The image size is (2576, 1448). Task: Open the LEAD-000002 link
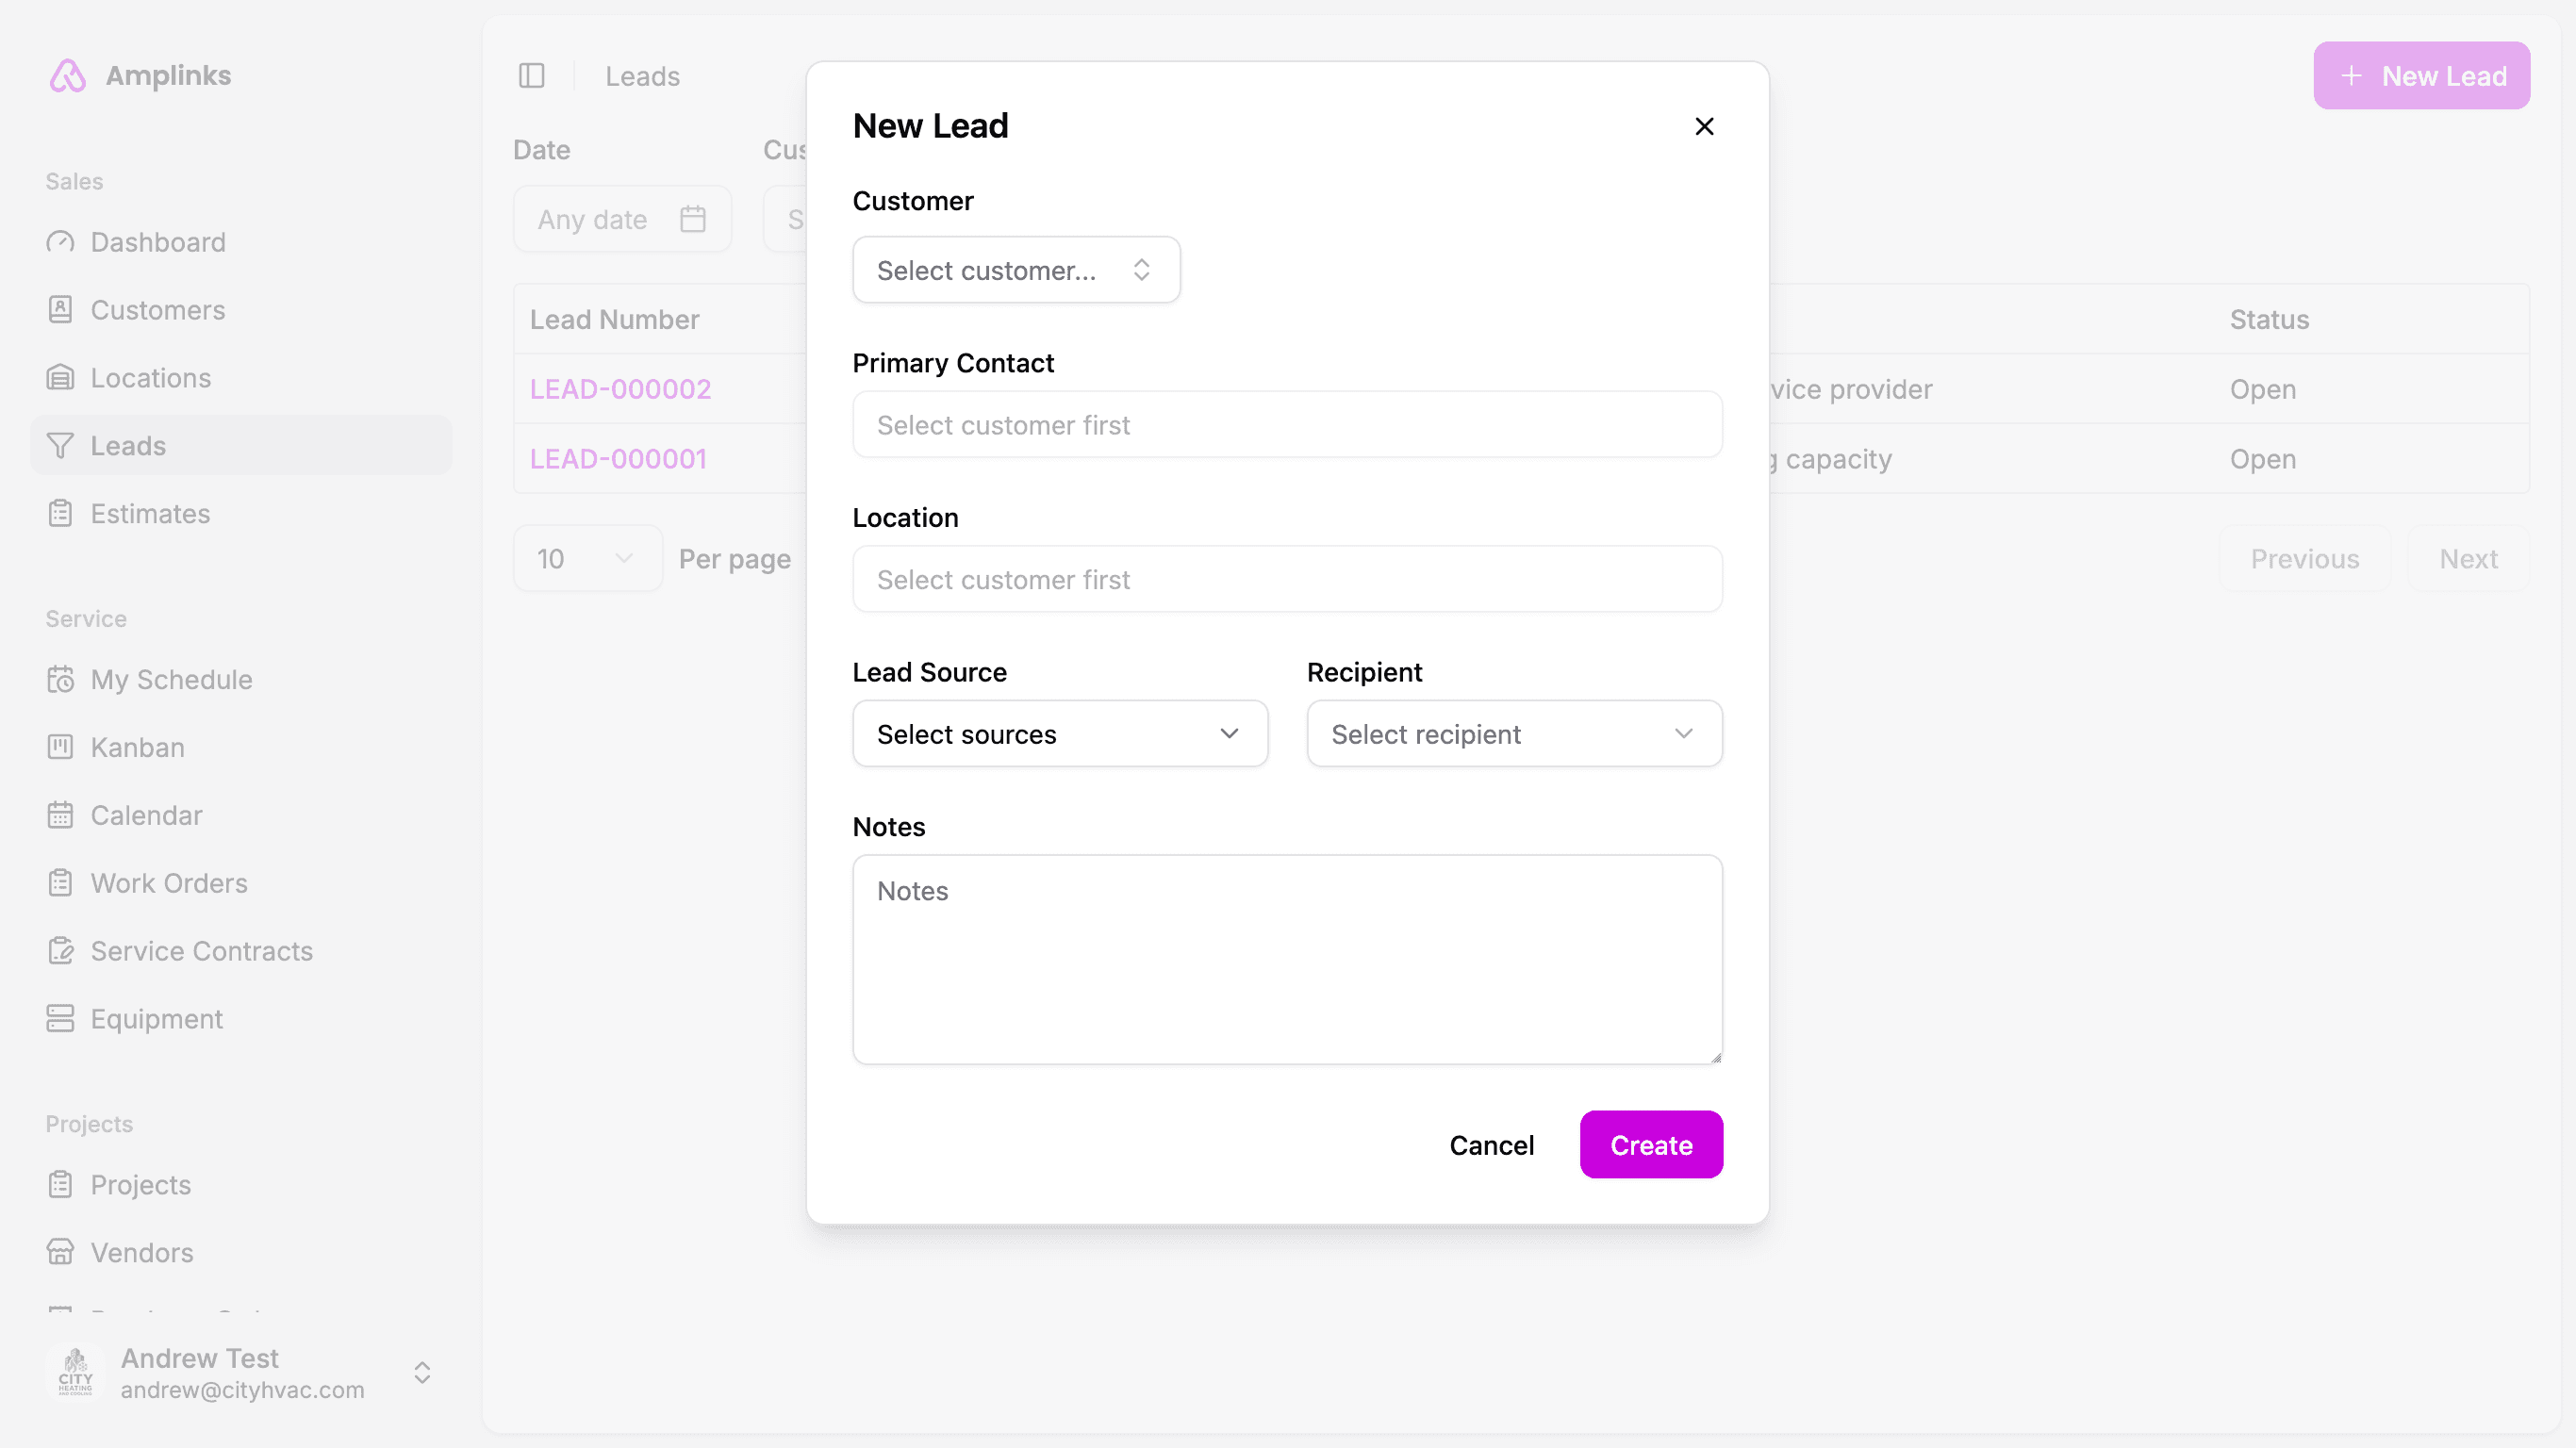(x=620, y=389)
